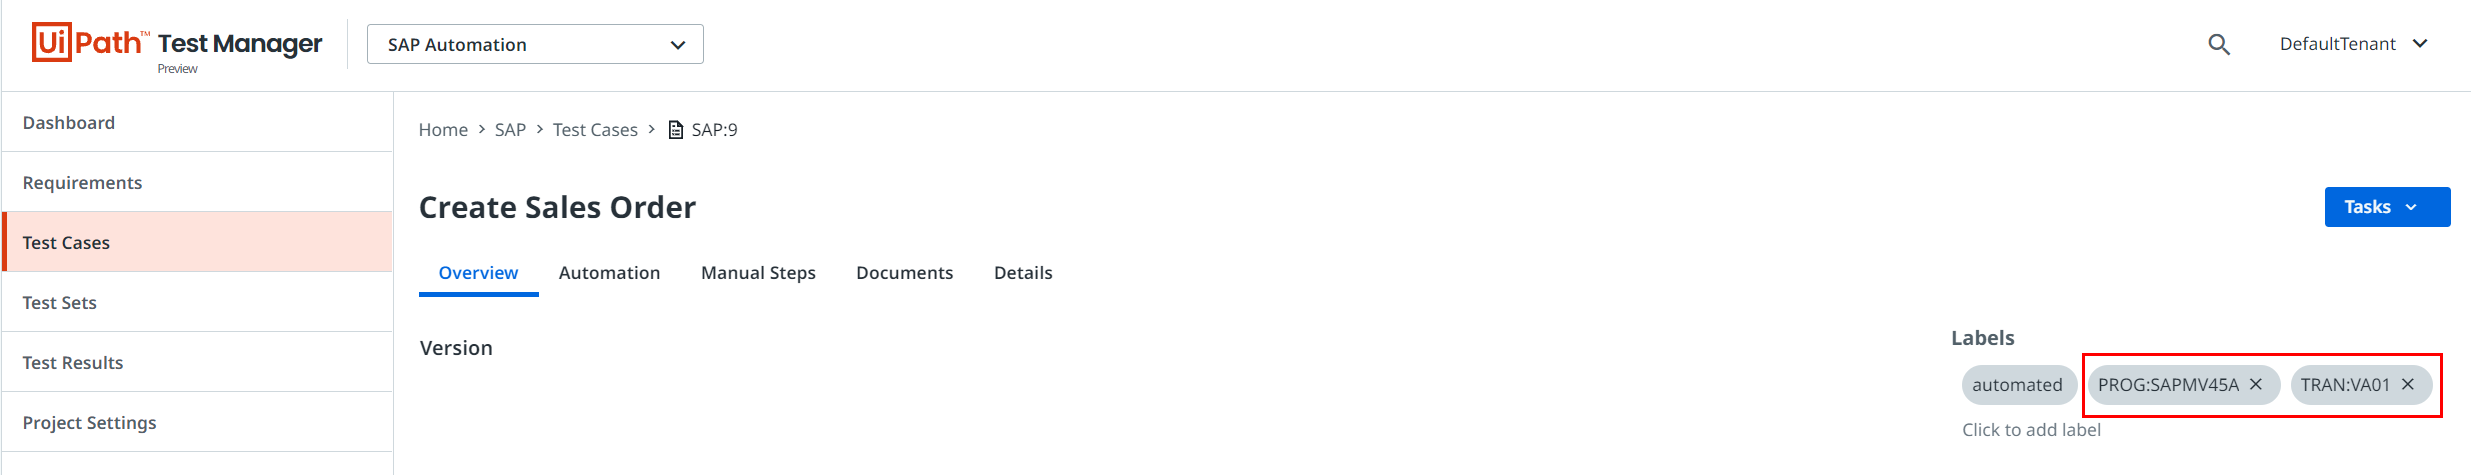Switch to the Automation tab
This screenshot has height=475, width=2471.
point(609,273)
